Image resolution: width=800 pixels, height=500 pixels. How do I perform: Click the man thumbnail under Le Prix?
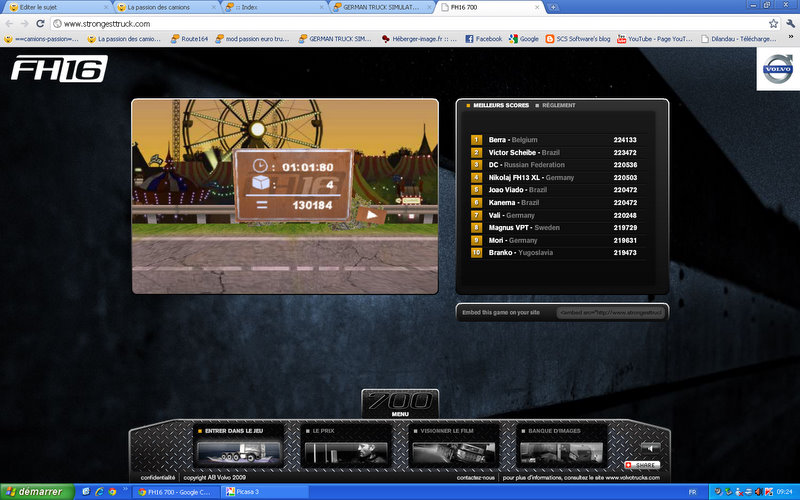point(346,453)
